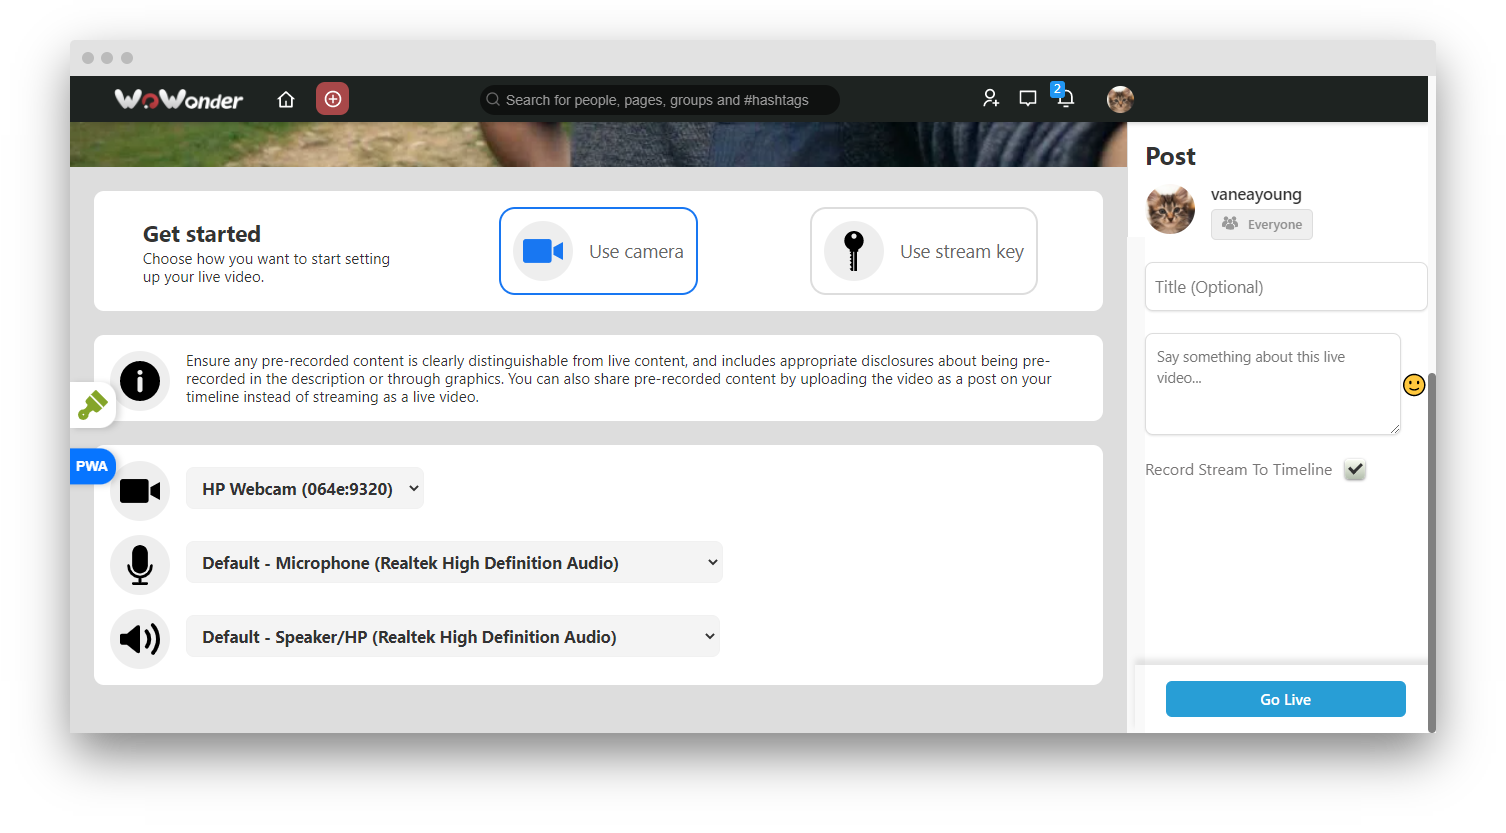Open the HP Webcam device dropdown

tap(304, 488)
